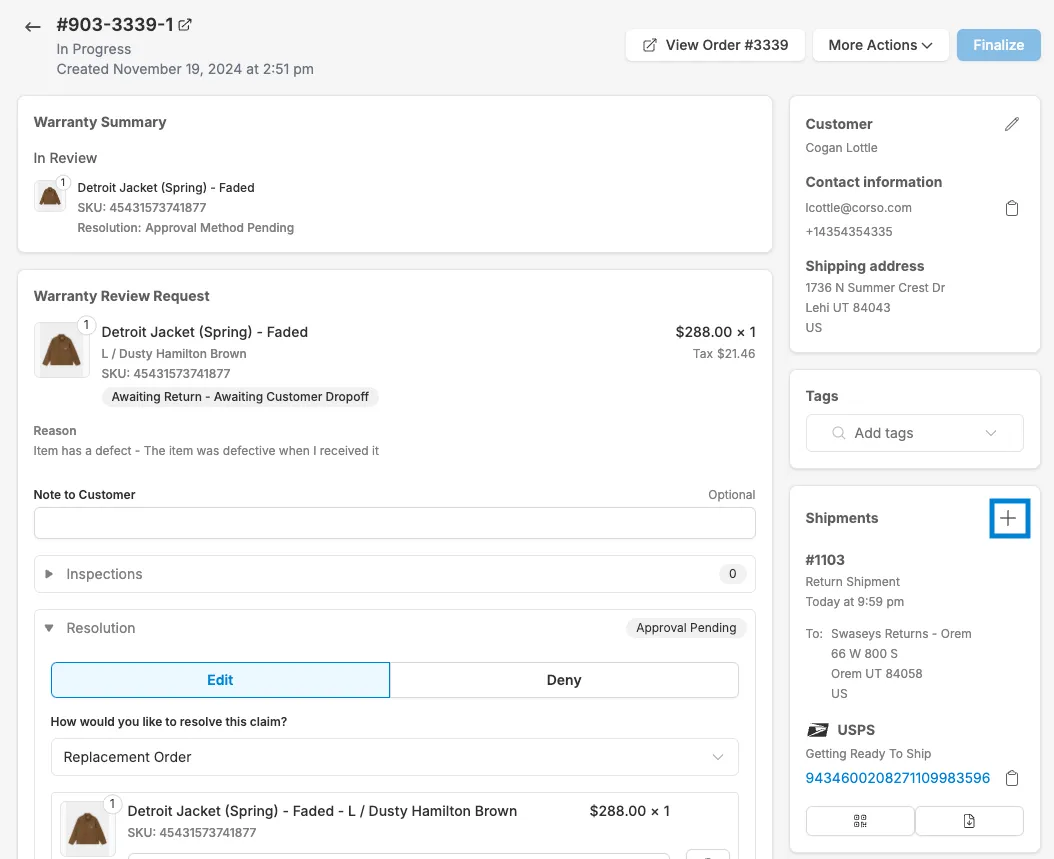The width and height of the screenshot is (1054, 859).
Task: Select the Edit resolution option
Action: [x=220, y=679]
